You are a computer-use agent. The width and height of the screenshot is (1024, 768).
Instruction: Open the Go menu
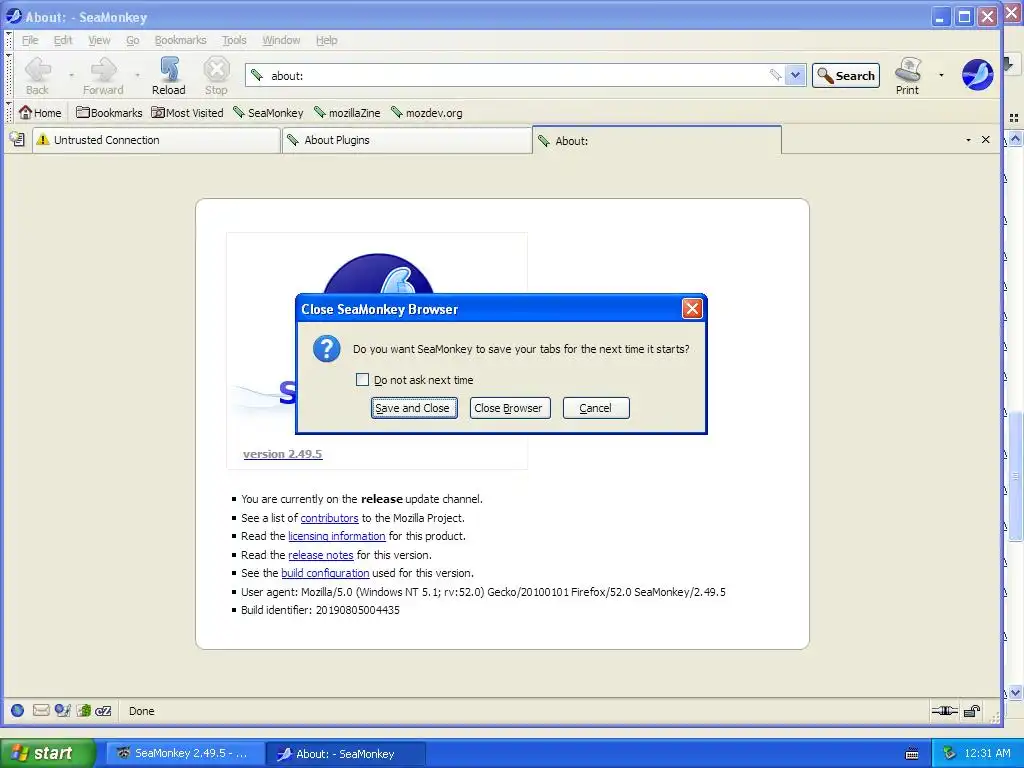(133, 40)
